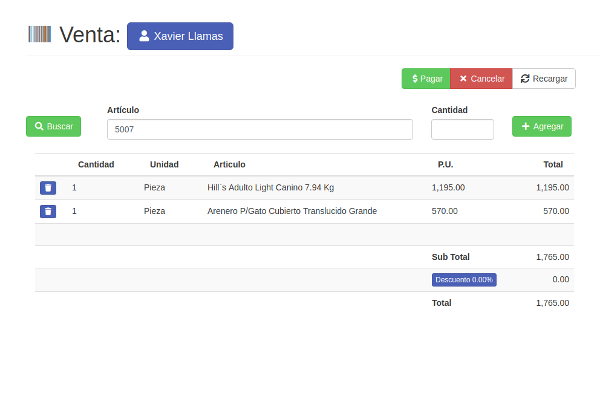Select the Cantidad label above quantity field
This screenshot has height=400, width=600.
pos(450,110)
